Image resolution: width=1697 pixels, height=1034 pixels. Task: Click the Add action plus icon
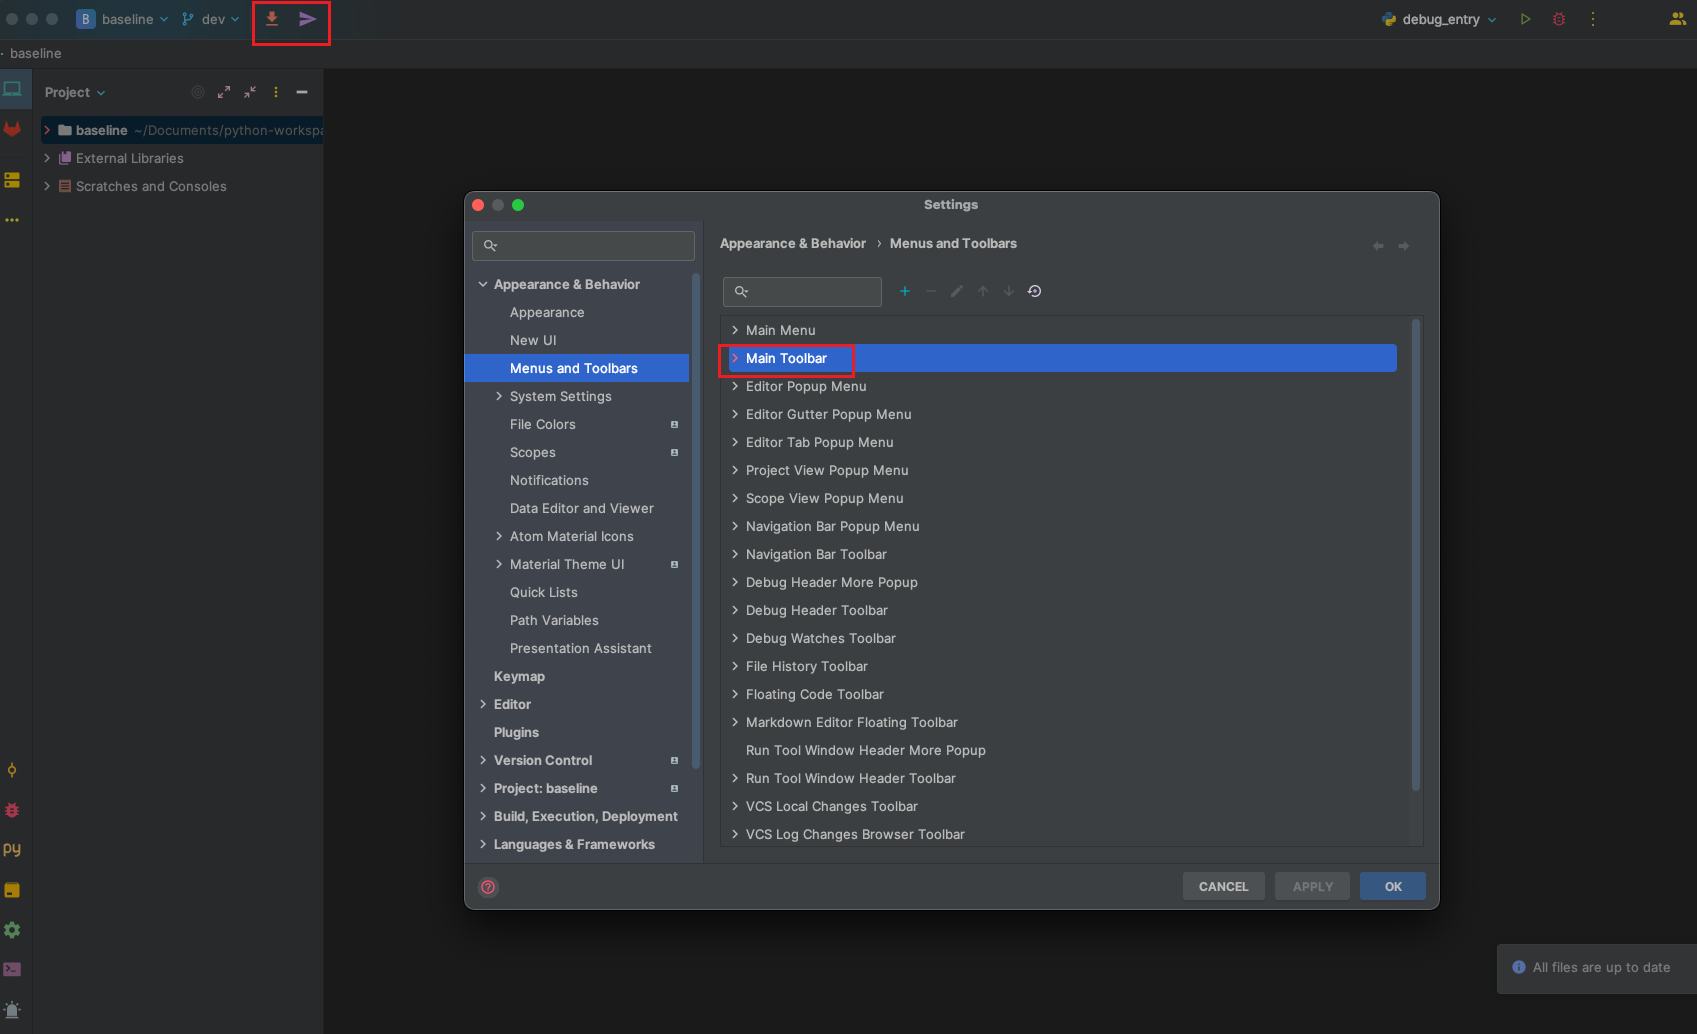click(905, 291)
